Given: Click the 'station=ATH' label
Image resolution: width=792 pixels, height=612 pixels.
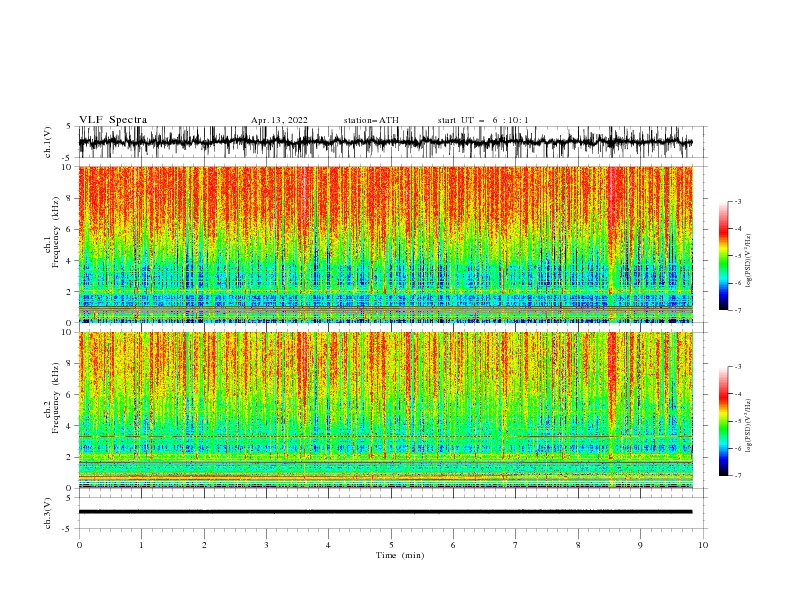Looking at the screenshot, I should coord(371,120).
